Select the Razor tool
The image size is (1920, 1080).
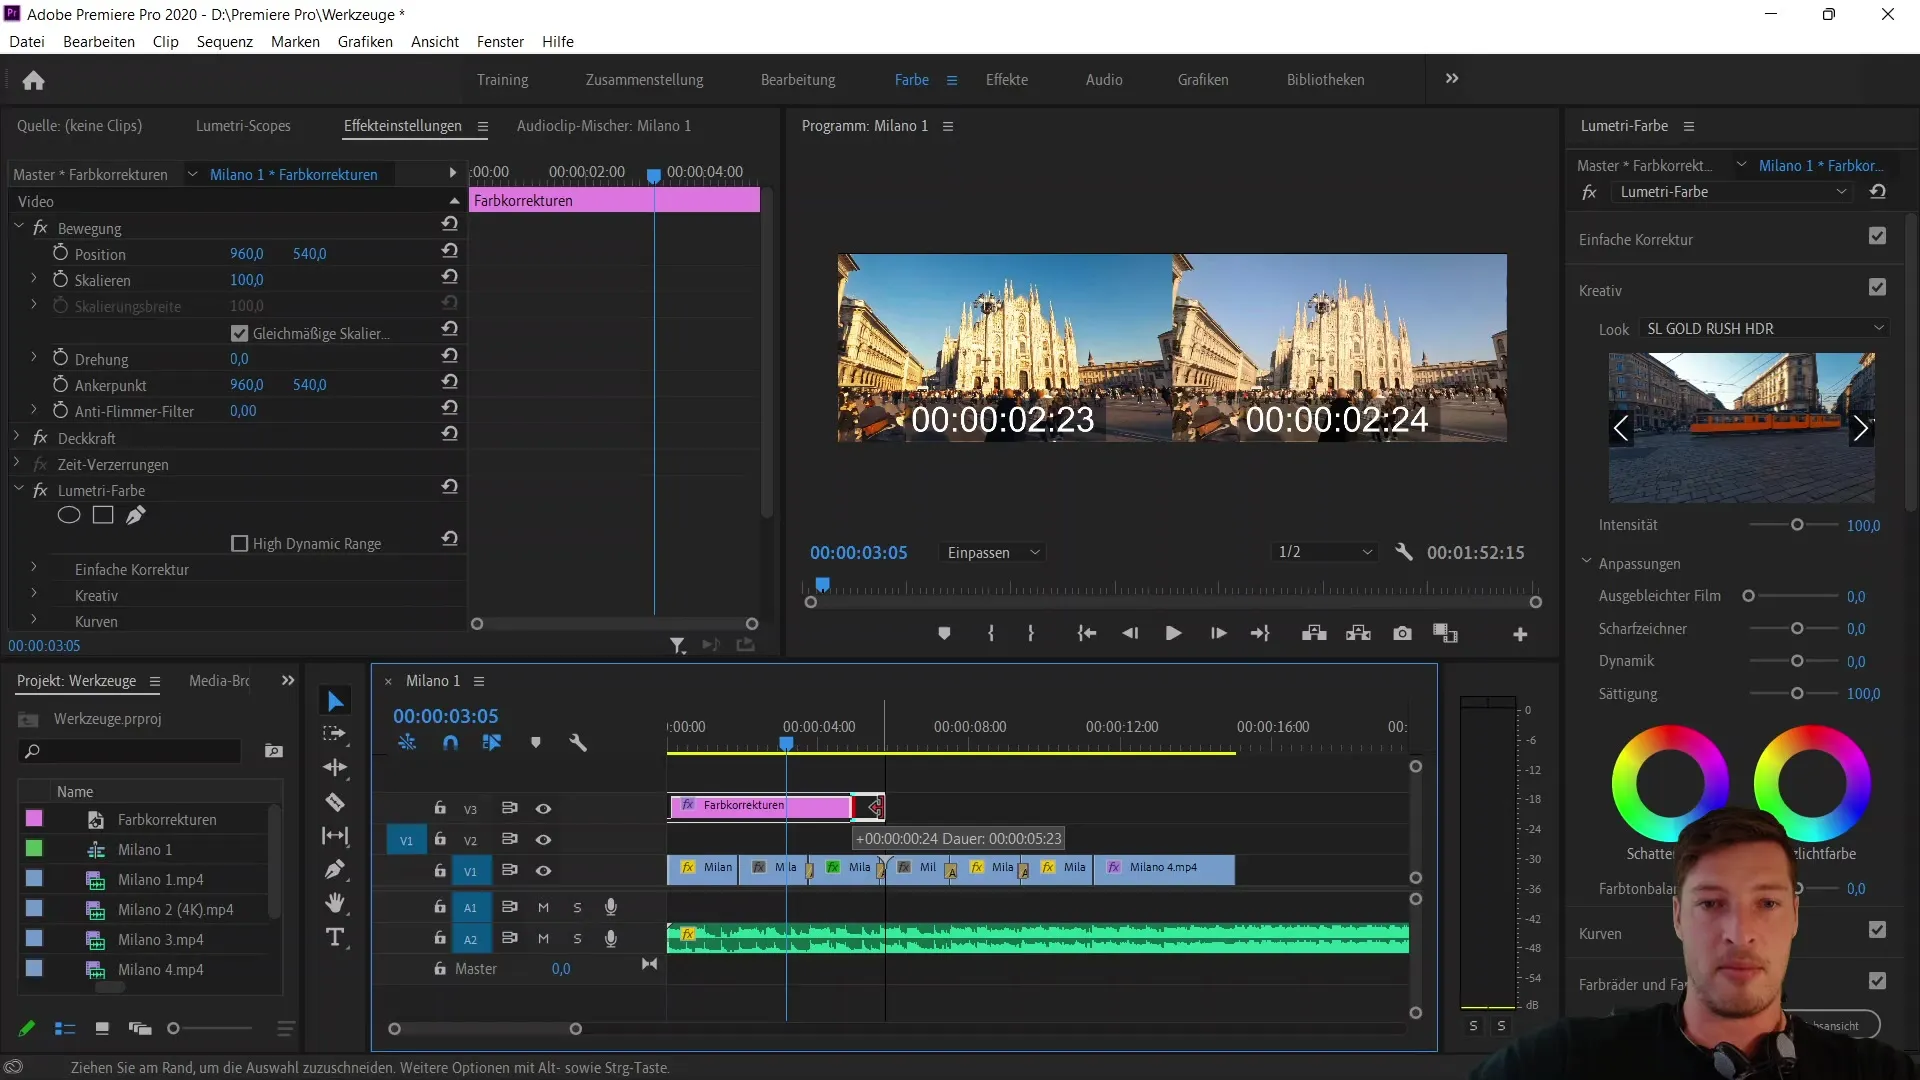(x=335, y=803)
